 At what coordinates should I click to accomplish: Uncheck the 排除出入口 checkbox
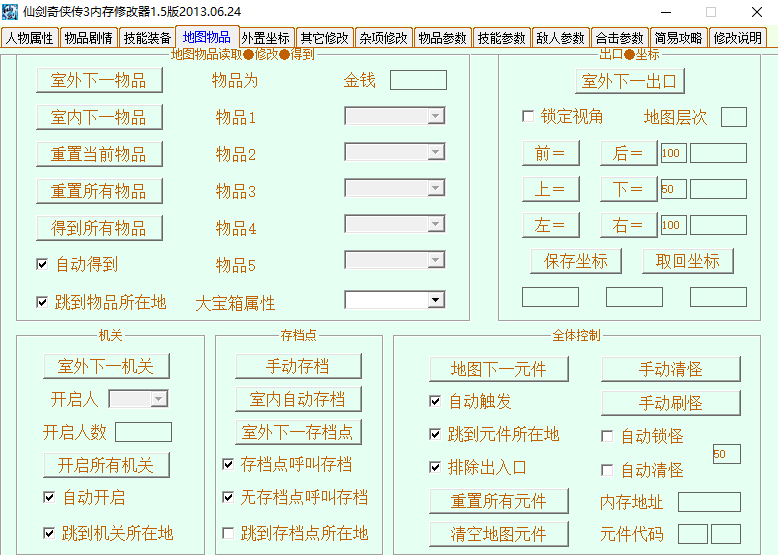pos(435,467)
